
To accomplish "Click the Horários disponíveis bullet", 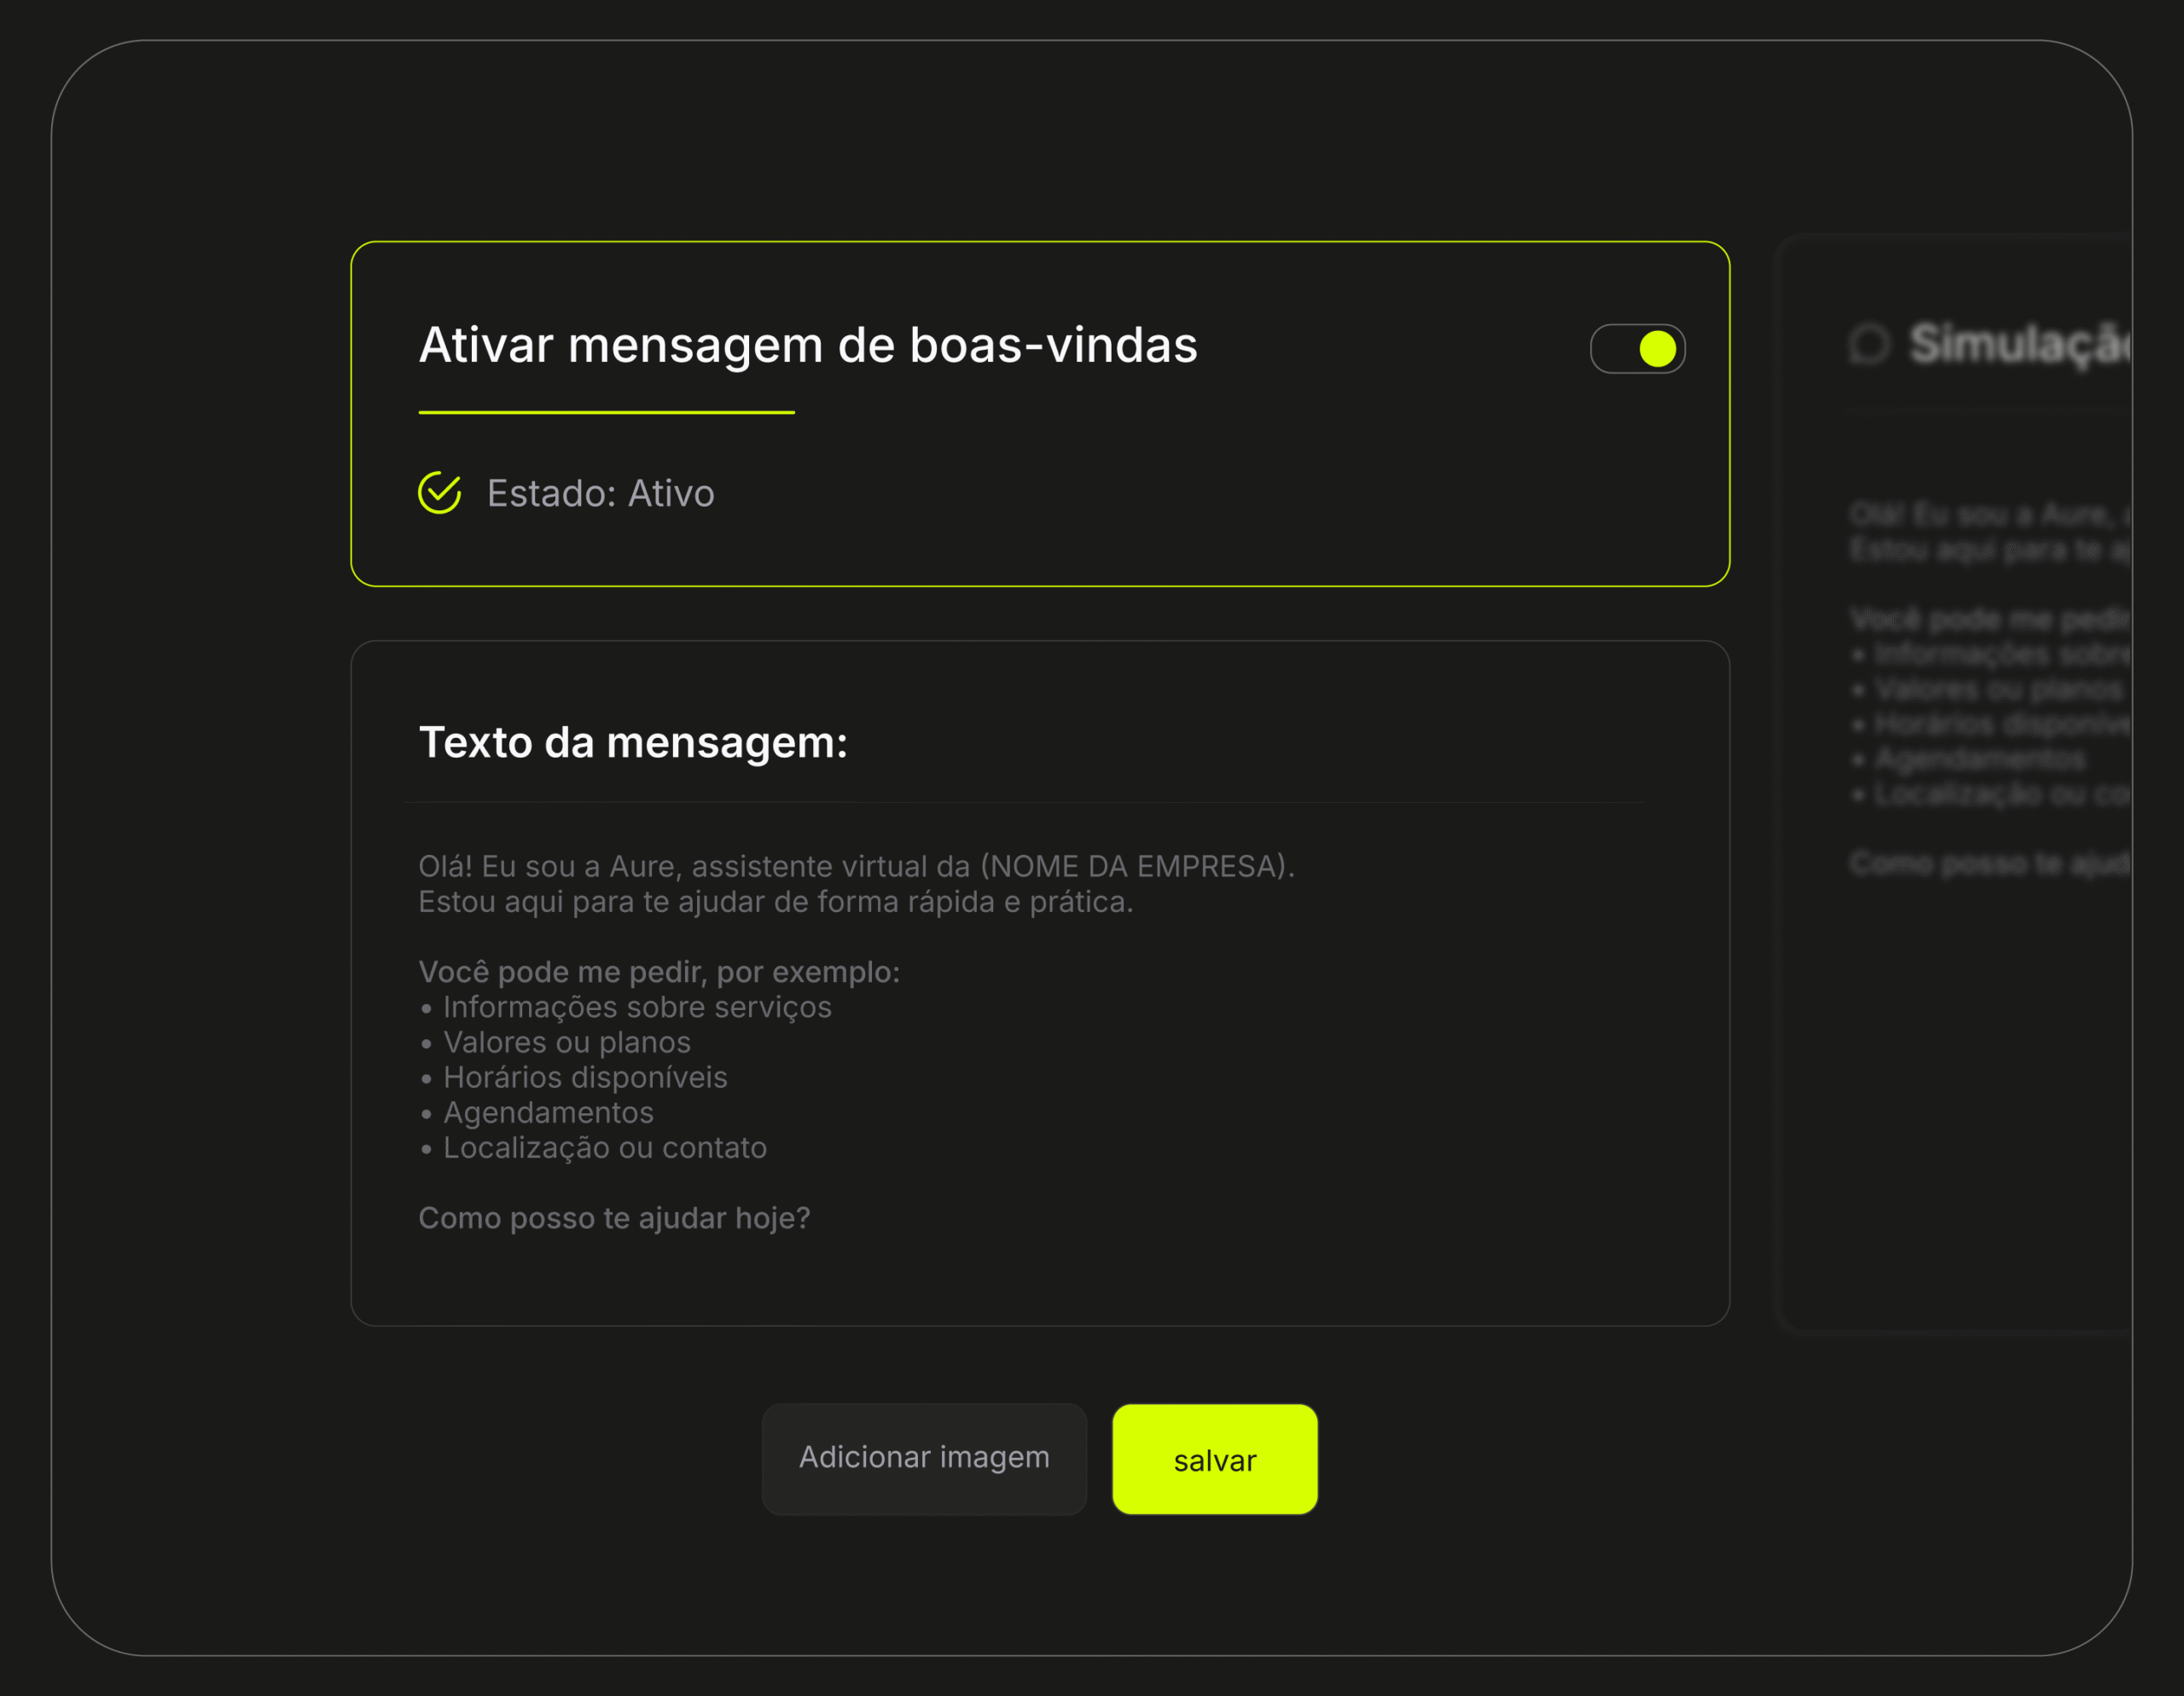I will pos(584,1077).
